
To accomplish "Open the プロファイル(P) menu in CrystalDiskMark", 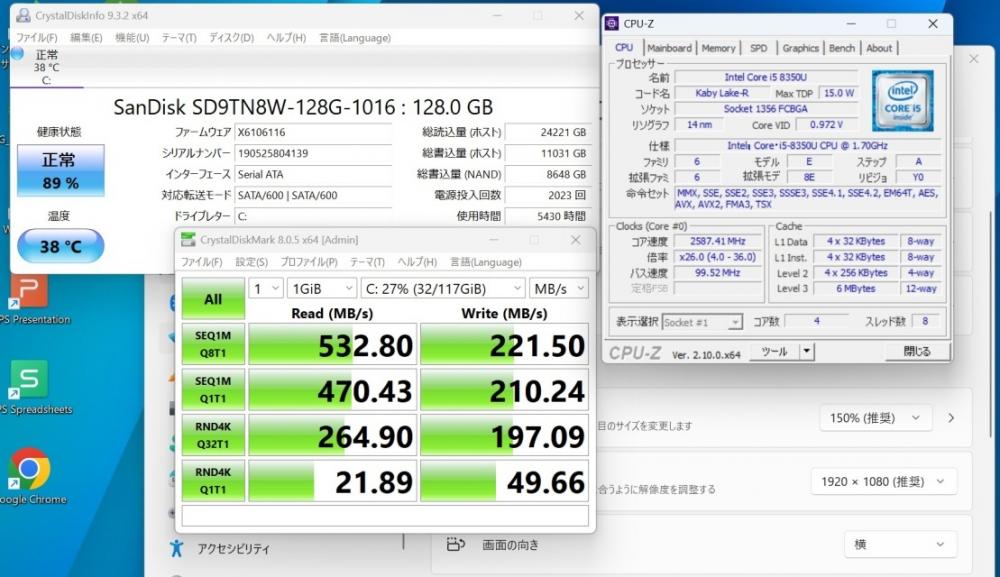I will 309,262.
